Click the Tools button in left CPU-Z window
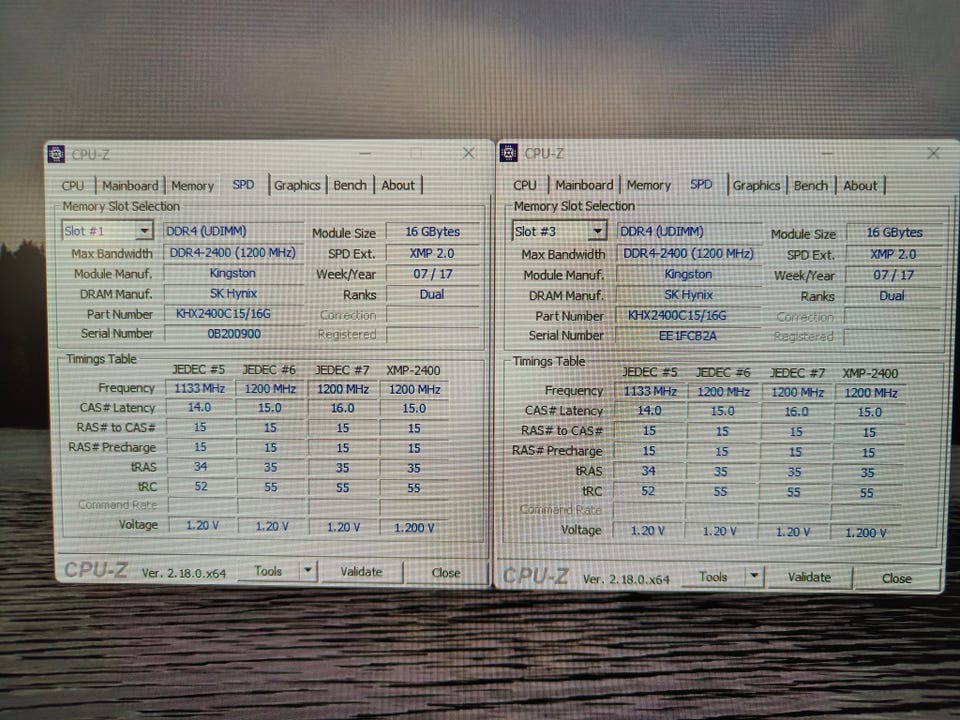 coord(268,571)
